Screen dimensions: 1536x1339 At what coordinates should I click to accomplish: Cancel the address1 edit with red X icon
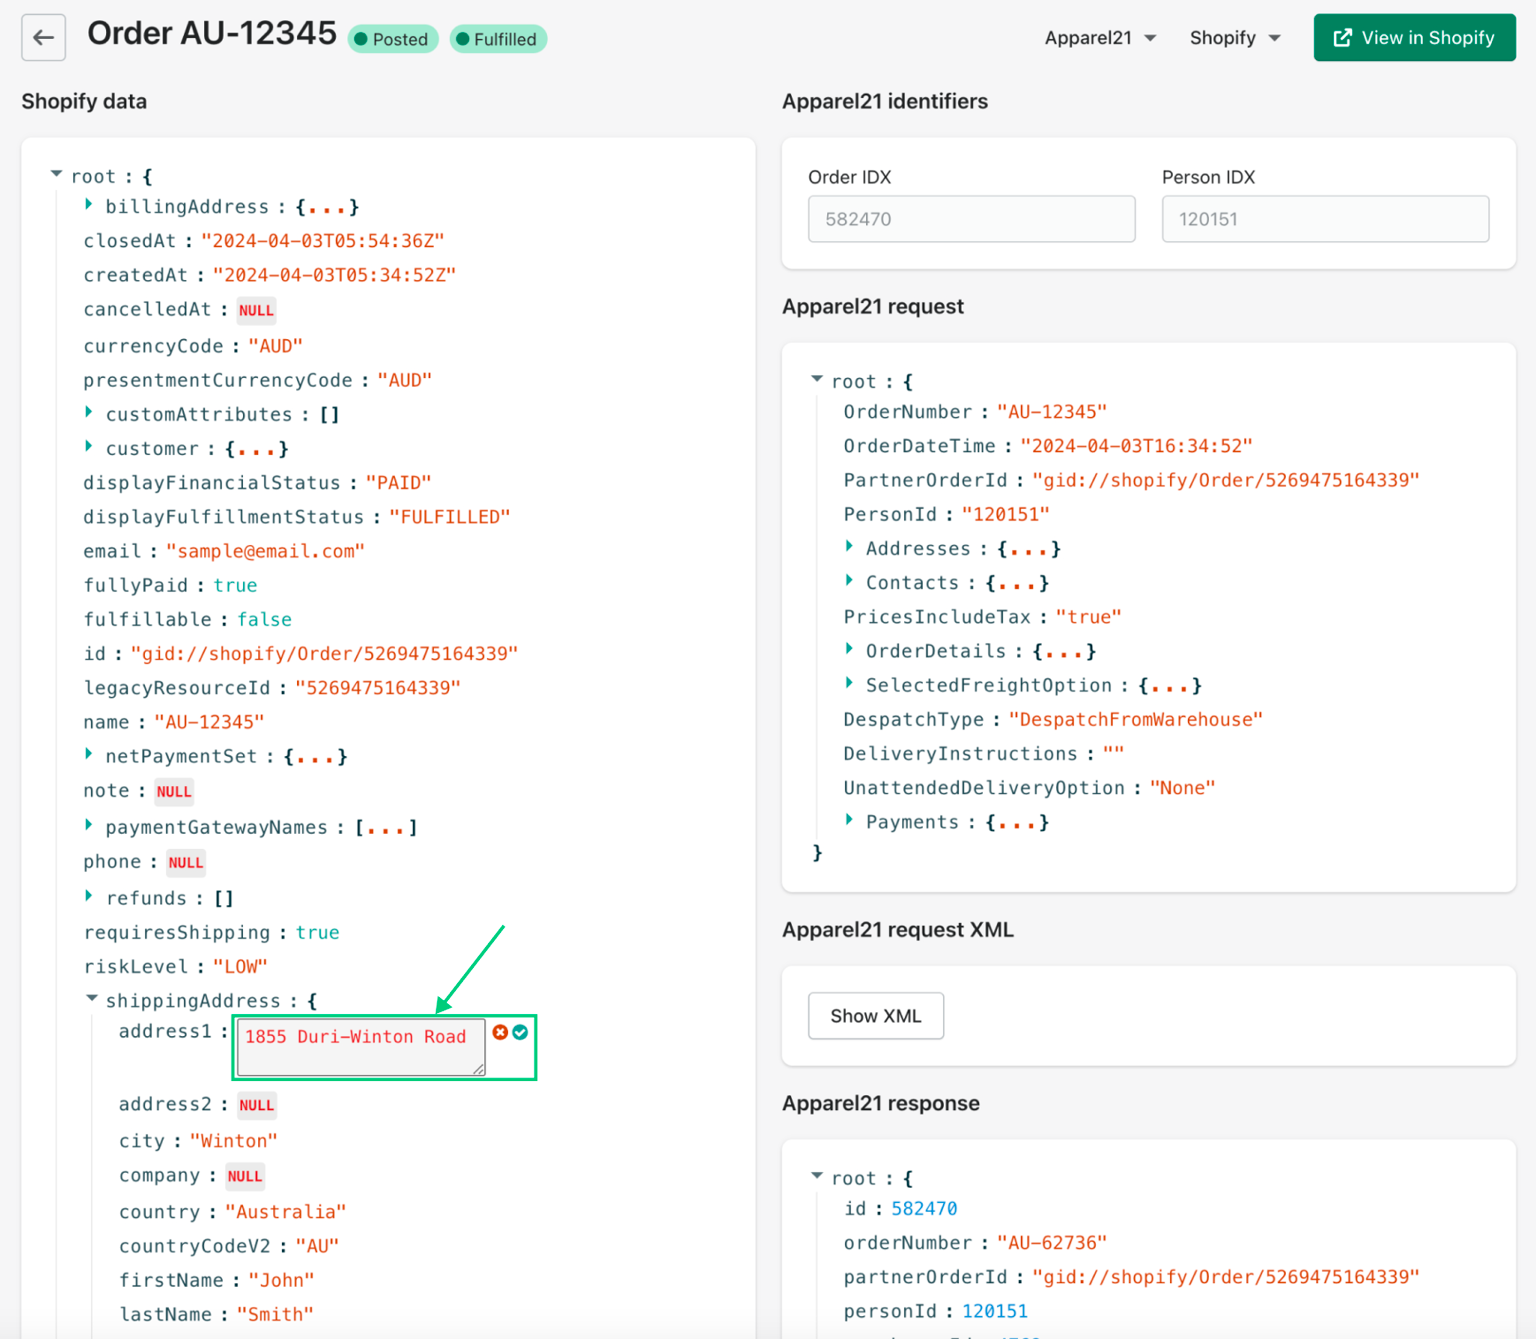[x=500, y=1032]
